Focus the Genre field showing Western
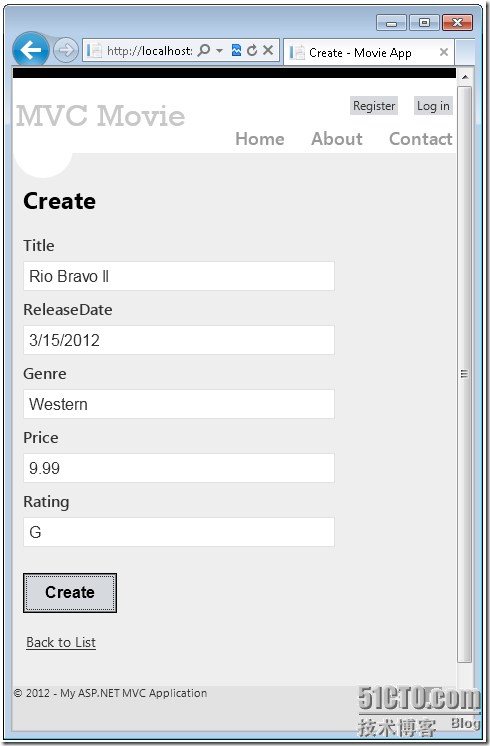 pos(179,404)
